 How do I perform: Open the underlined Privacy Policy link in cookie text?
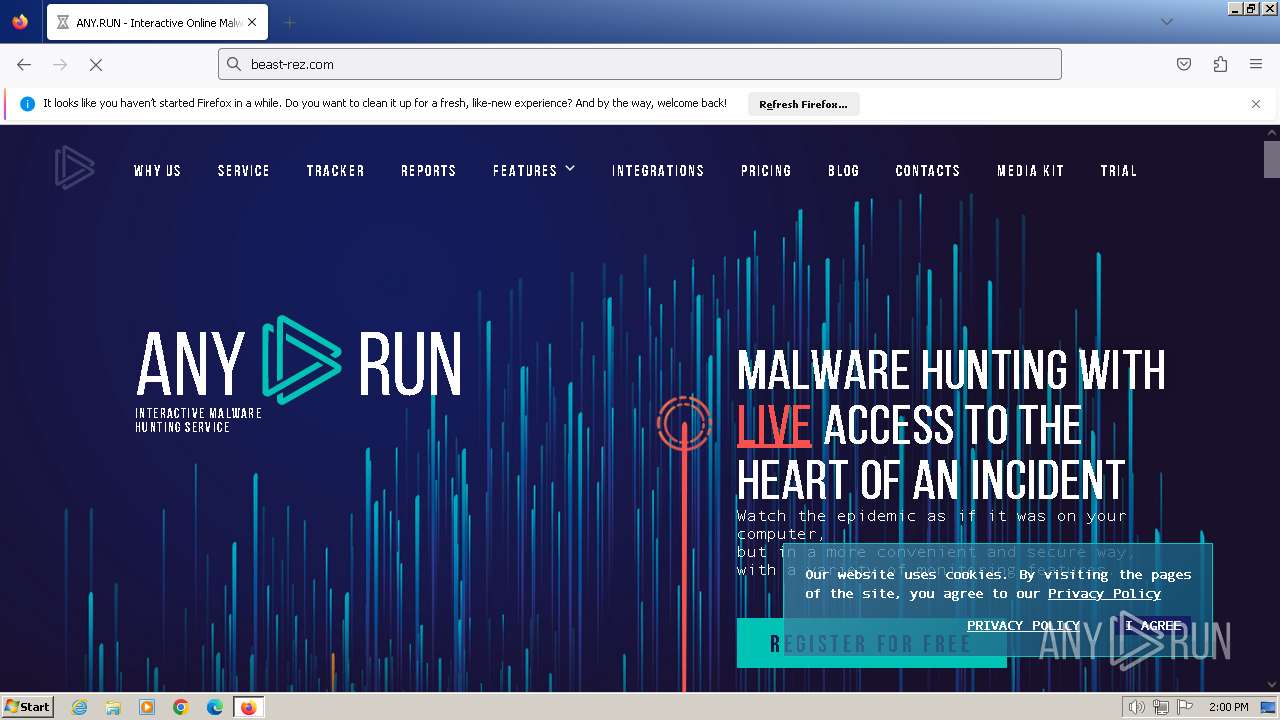coord(1104,593)
